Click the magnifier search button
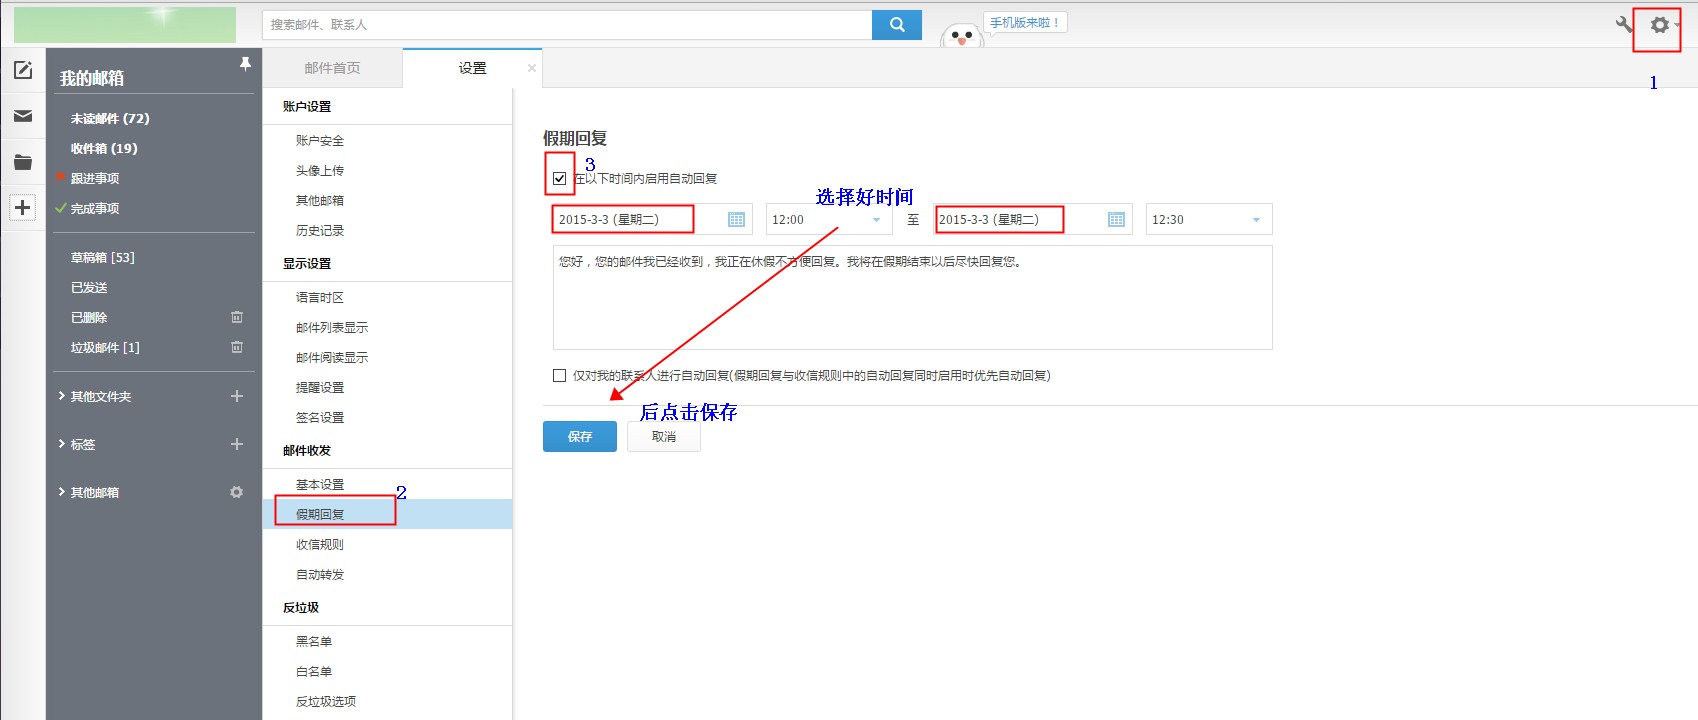Image resolution: width=1698 pixels, height=720 pixels. click(897, 25)
